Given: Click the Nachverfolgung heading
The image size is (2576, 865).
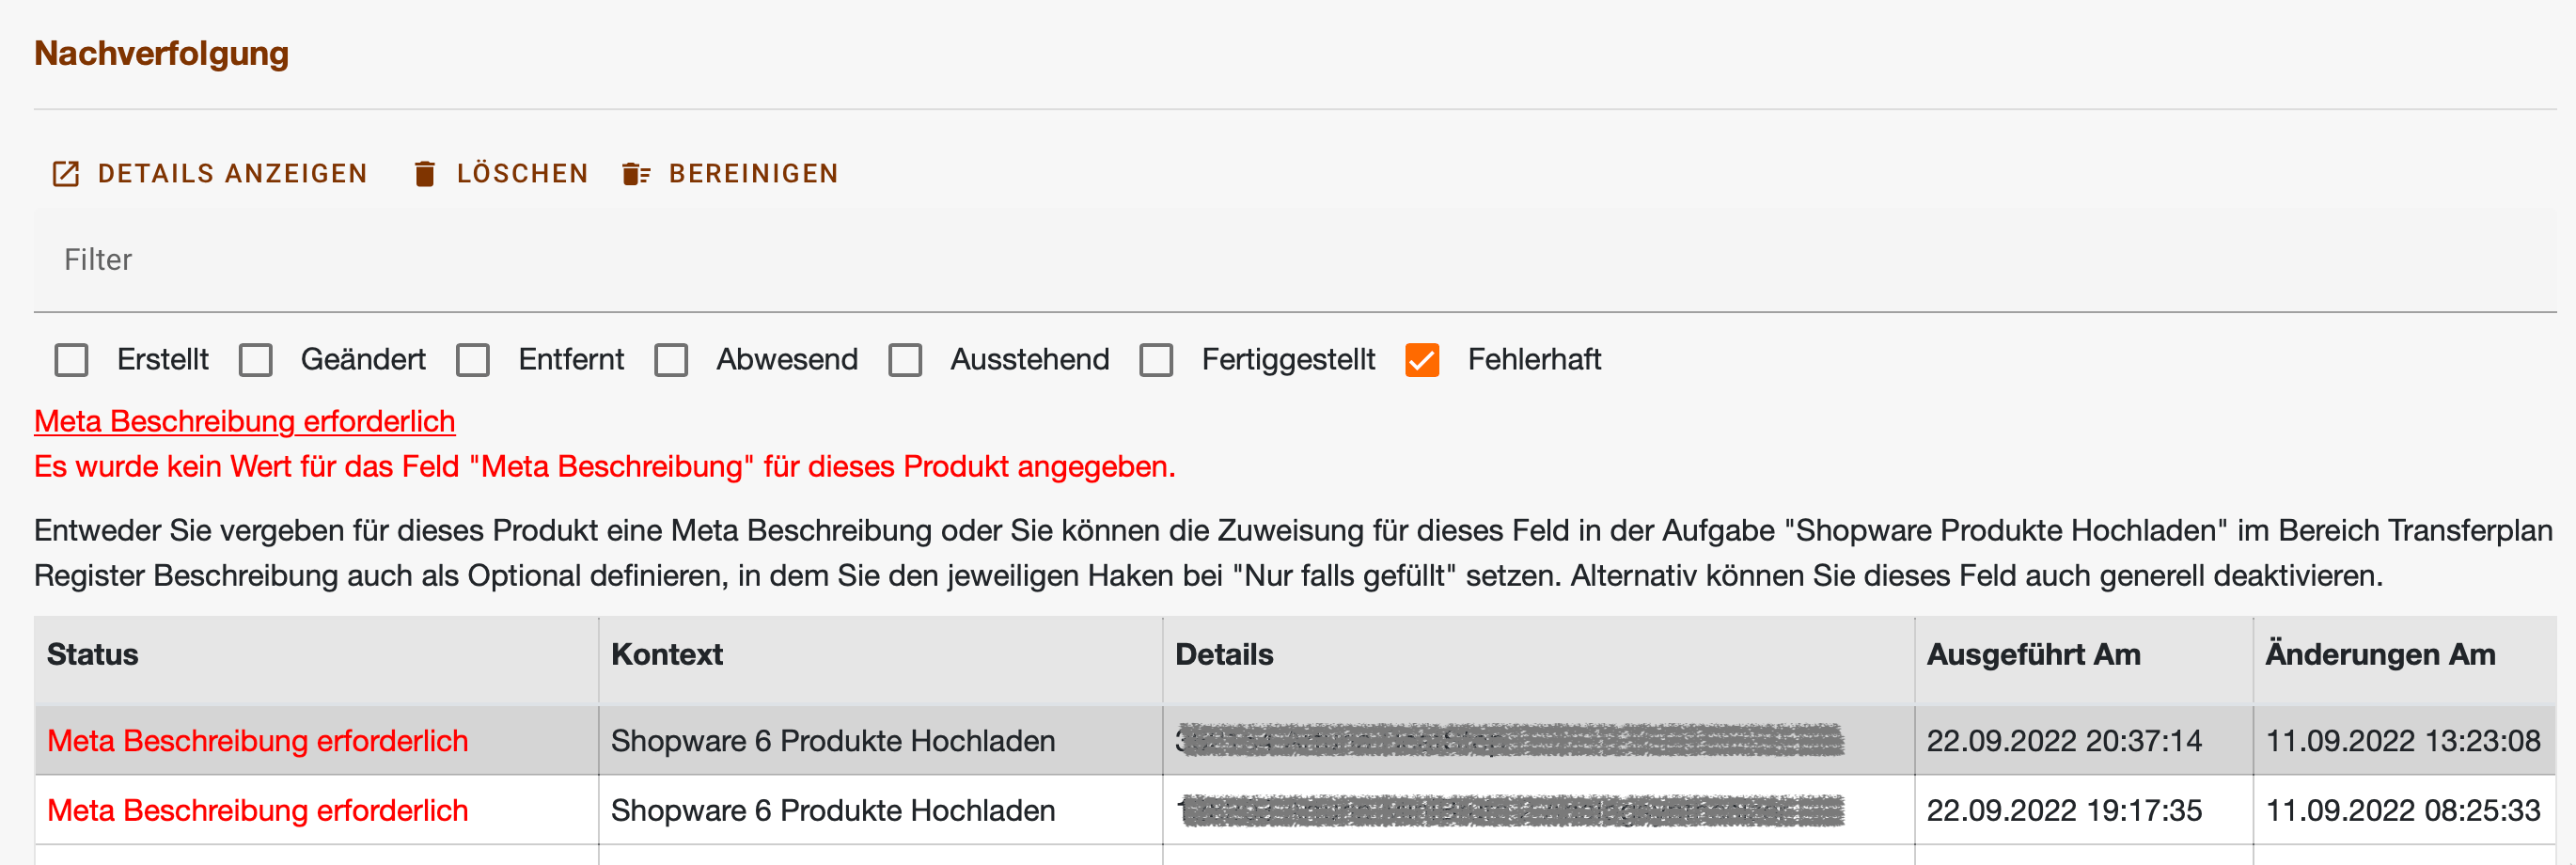Looking at the screenshot, I should click(x=161, y=54).
